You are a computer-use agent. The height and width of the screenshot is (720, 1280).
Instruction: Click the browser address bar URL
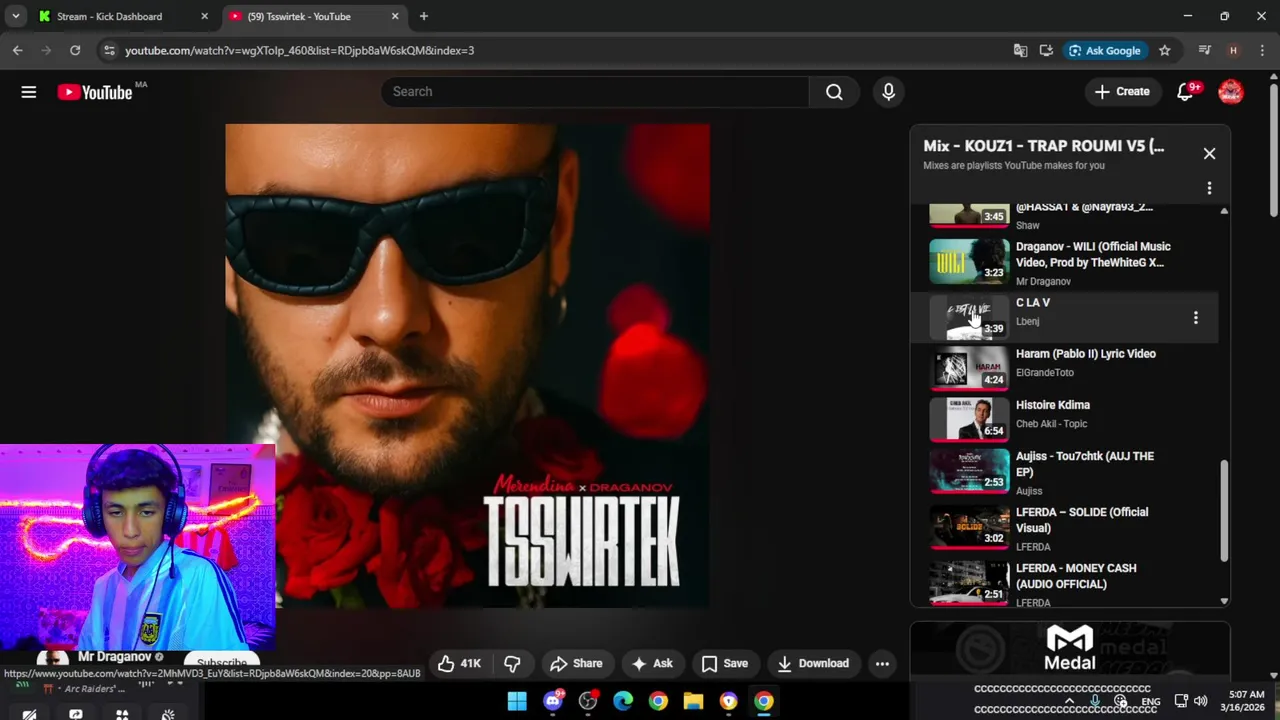(299, 50)
